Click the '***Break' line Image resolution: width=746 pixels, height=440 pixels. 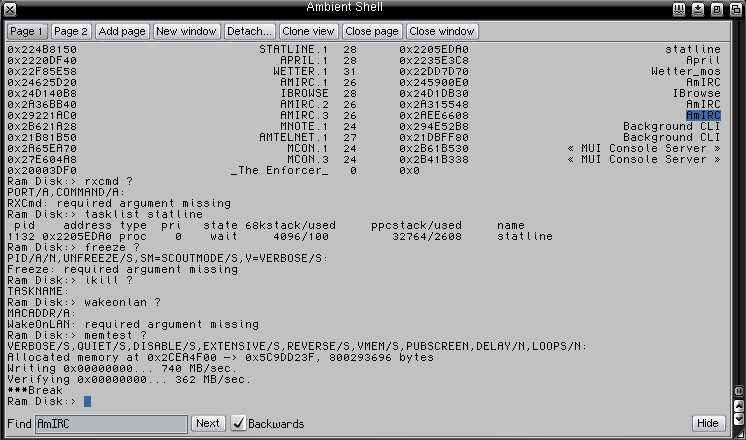tap(35, 390)
